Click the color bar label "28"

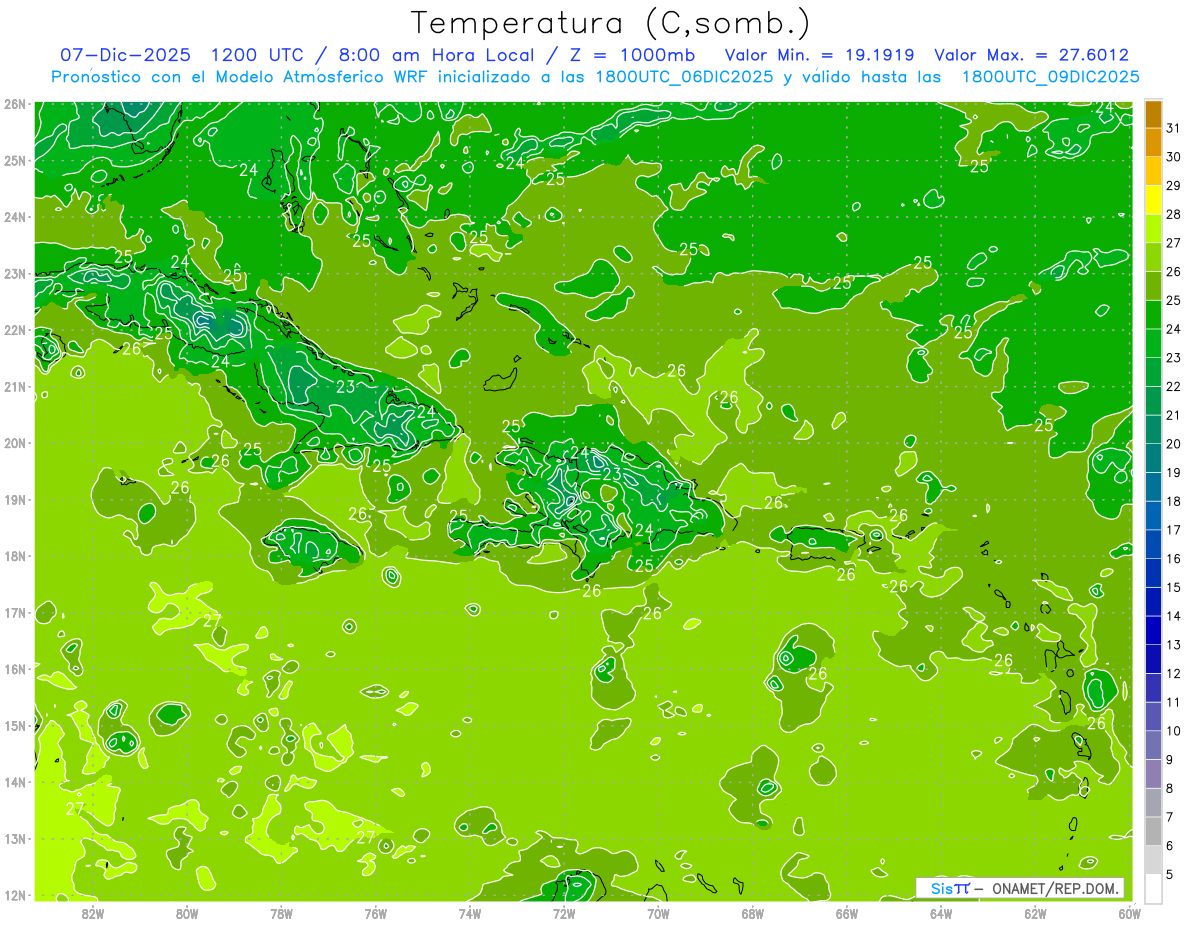point(1173,215)
